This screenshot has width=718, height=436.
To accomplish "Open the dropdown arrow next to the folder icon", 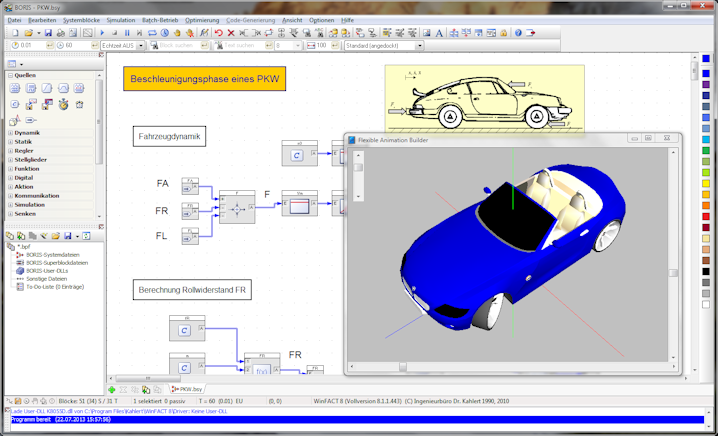I will pos(38,33).
